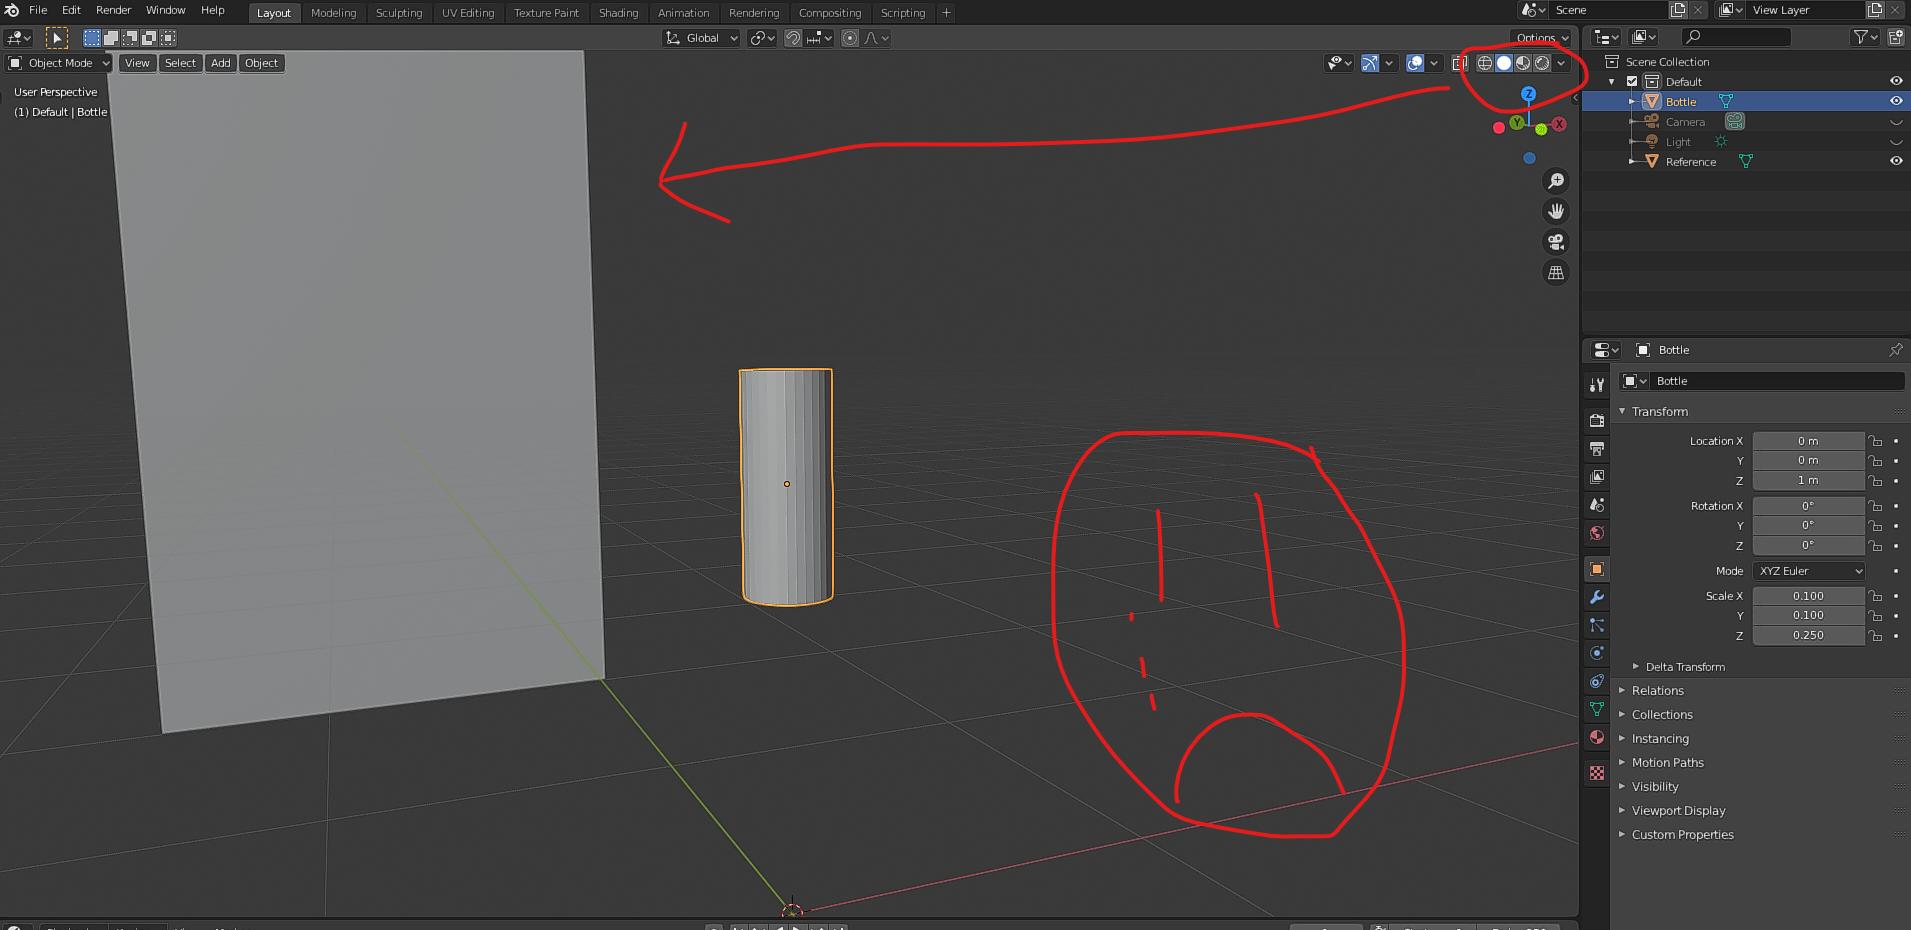Screen dimensions: 1911x930
Task: Hide the Bottle object in the outliner
Action: [x=1896, y=101]
